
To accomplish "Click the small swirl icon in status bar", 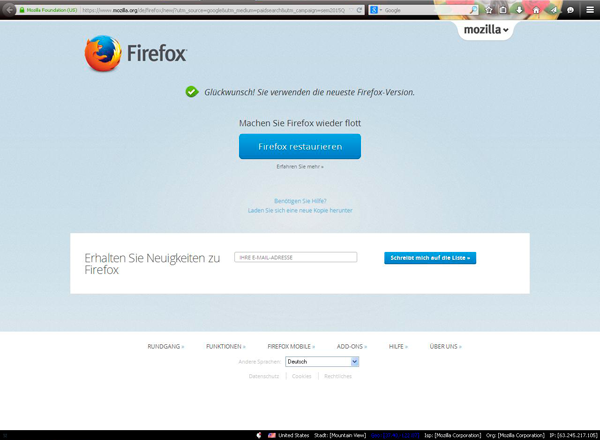I will (x=259, y=435).
